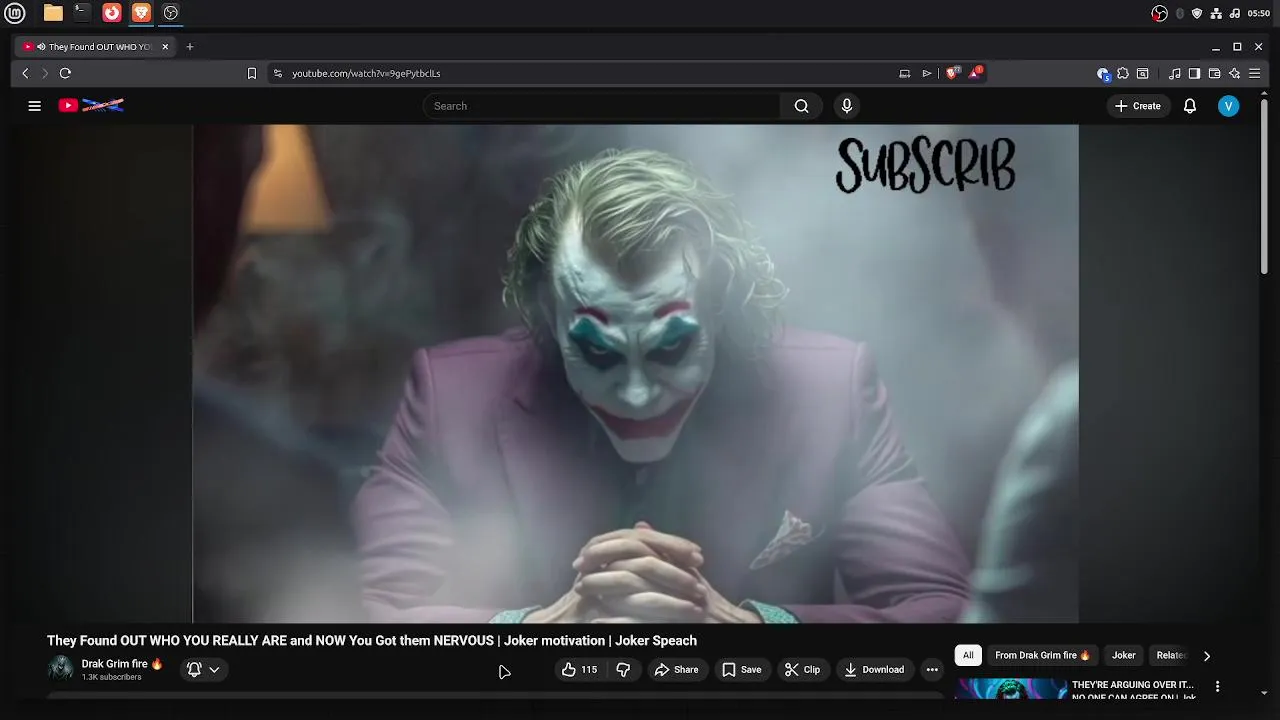Screen dimensions: 1280x720
Task: Open YouTube guide hamburger menu
Action: (x=35, y=106)
